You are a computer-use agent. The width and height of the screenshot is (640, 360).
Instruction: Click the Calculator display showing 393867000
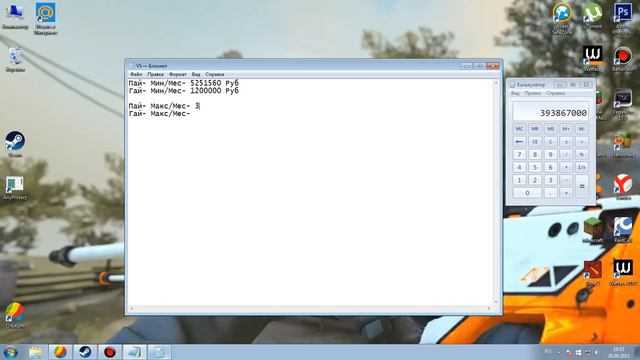pos(551,111)
